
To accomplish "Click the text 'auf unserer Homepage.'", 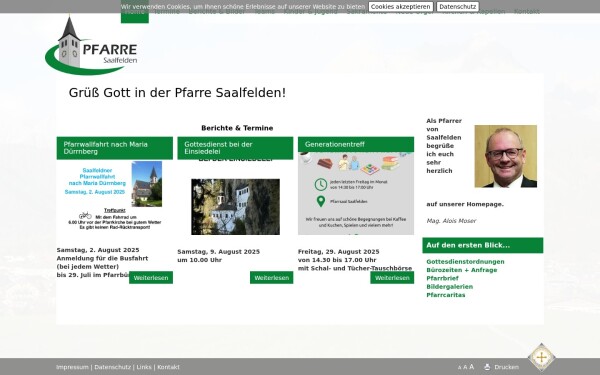I will coord(465,204).
